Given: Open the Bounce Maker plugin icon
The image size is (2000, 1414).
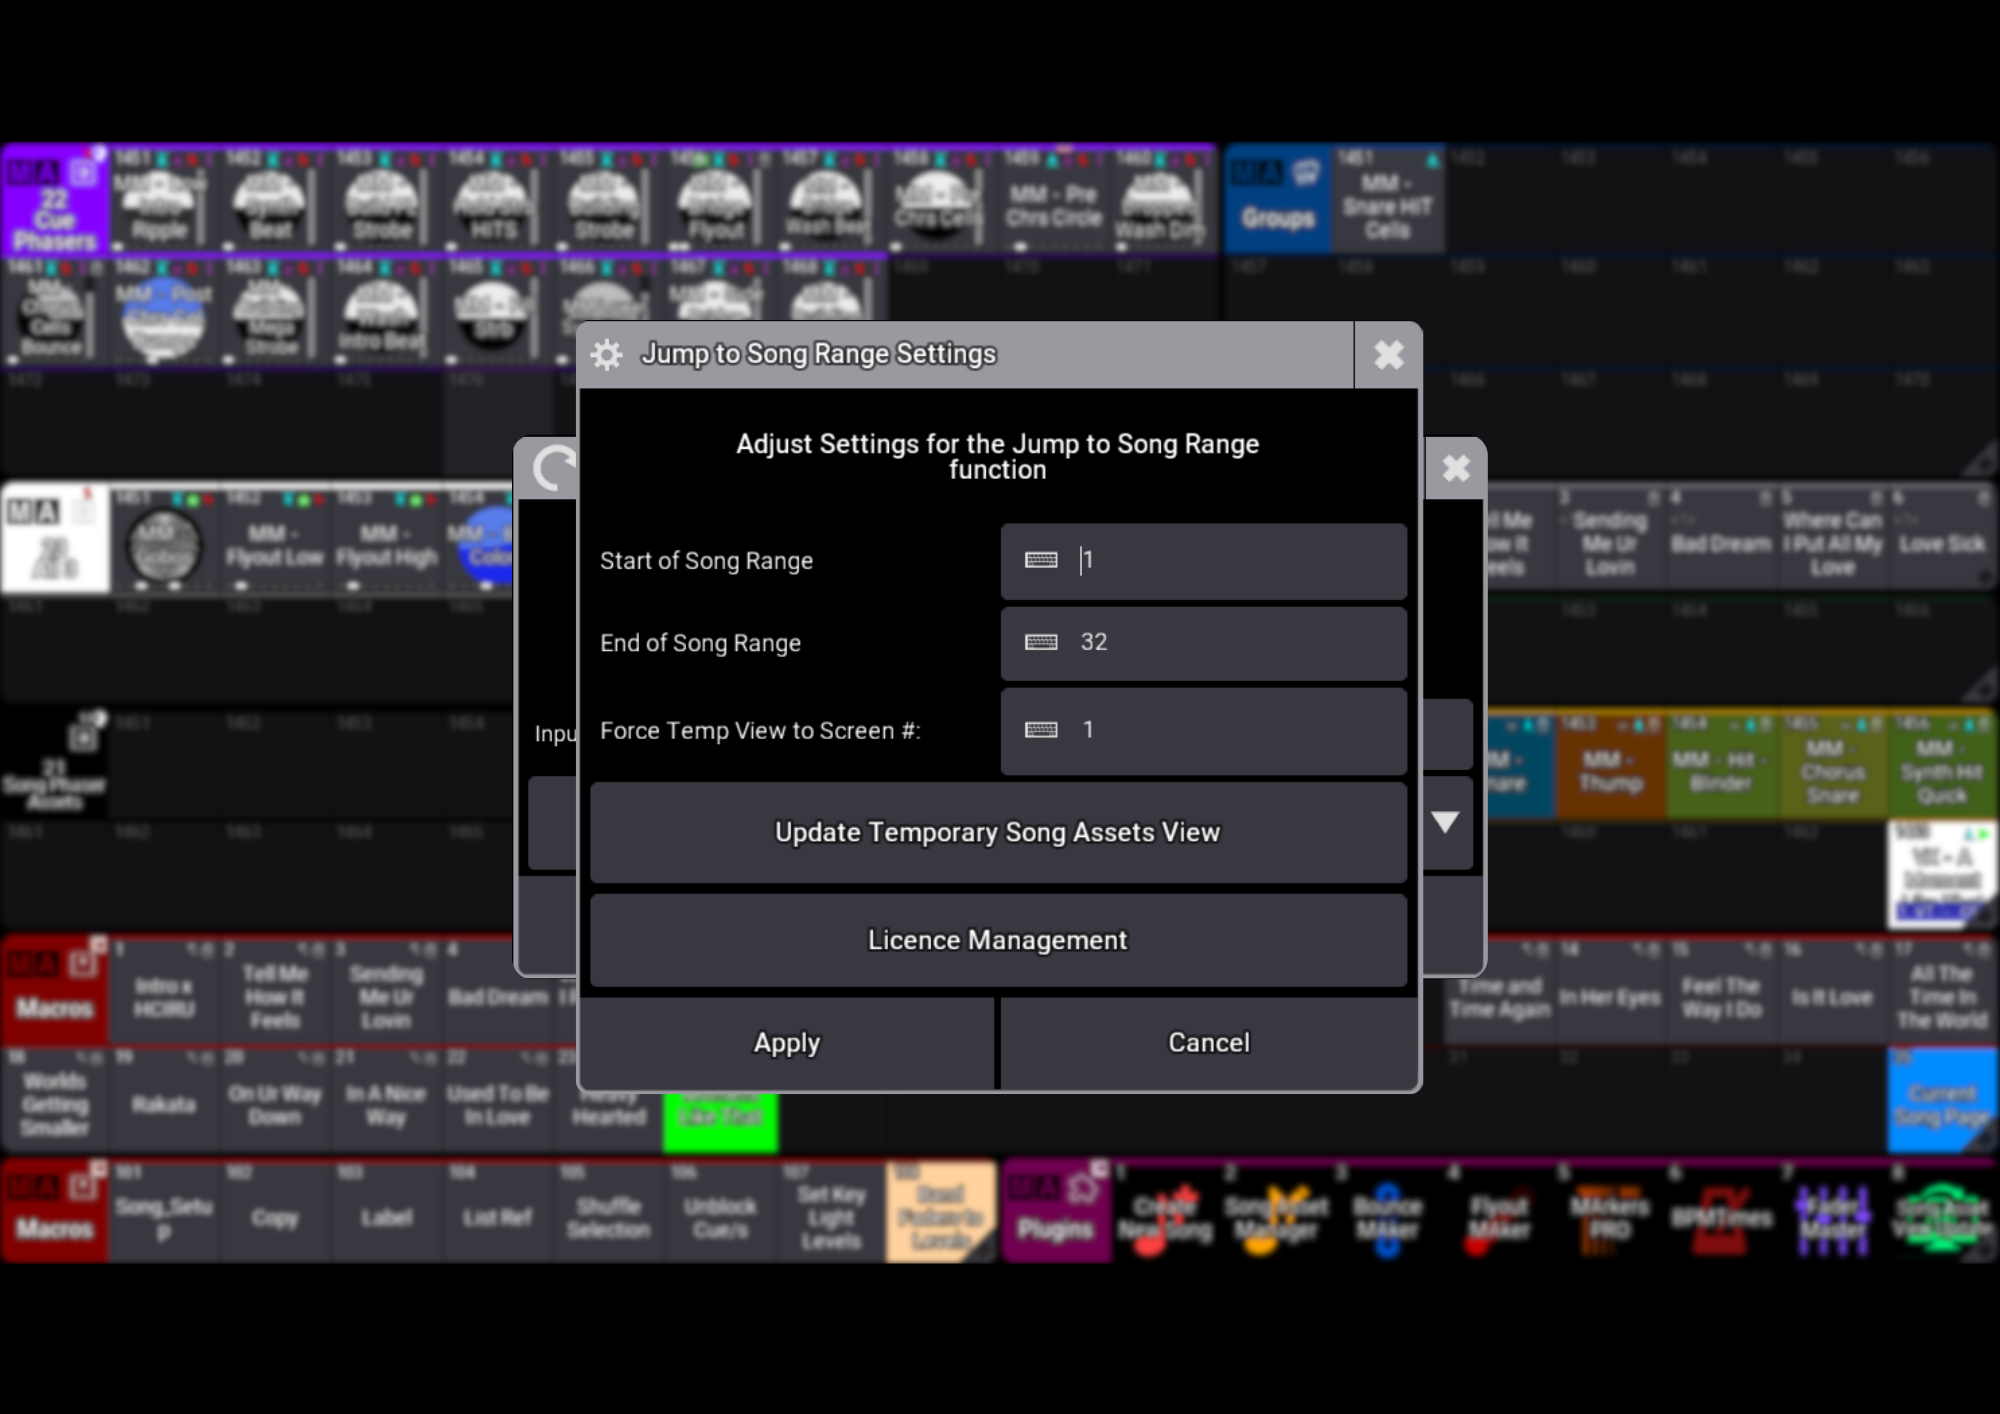Looking at the screenshot, I should (1387, 1213).
